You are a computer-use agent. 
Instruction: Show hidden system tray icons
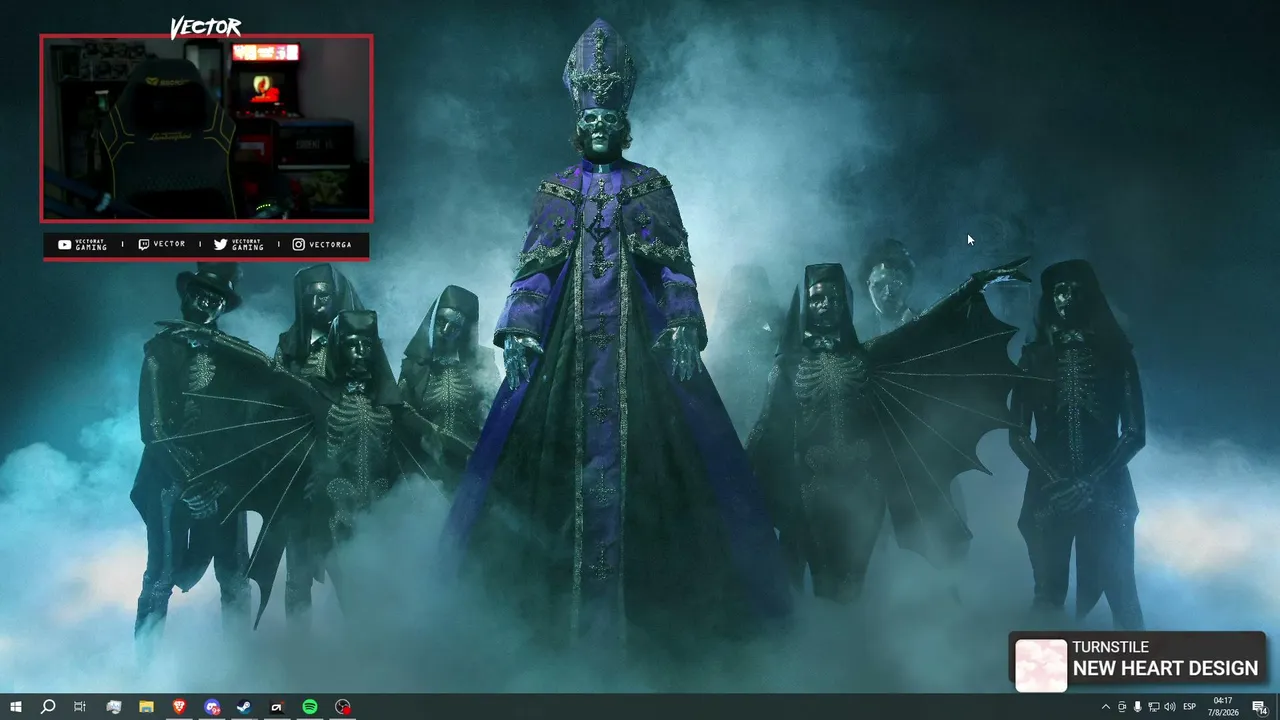[1105, 707]
